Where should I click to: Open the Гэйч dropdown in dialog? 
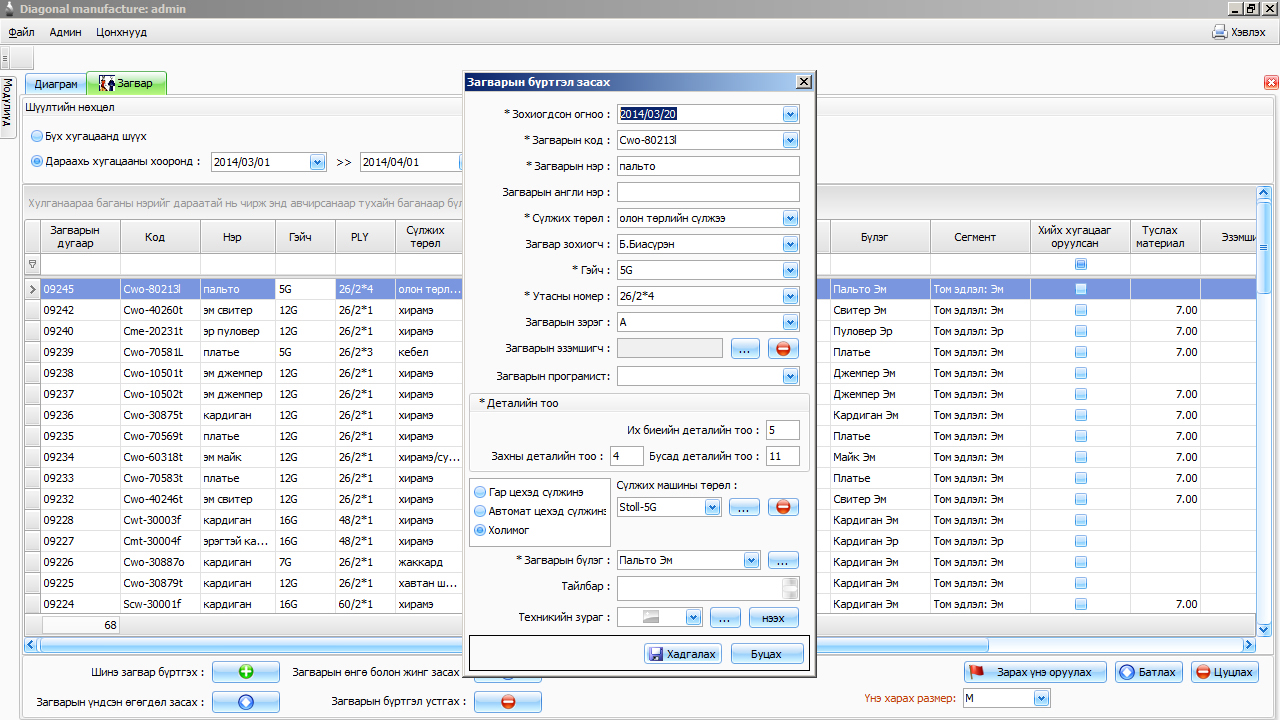[x=791, y=270]
